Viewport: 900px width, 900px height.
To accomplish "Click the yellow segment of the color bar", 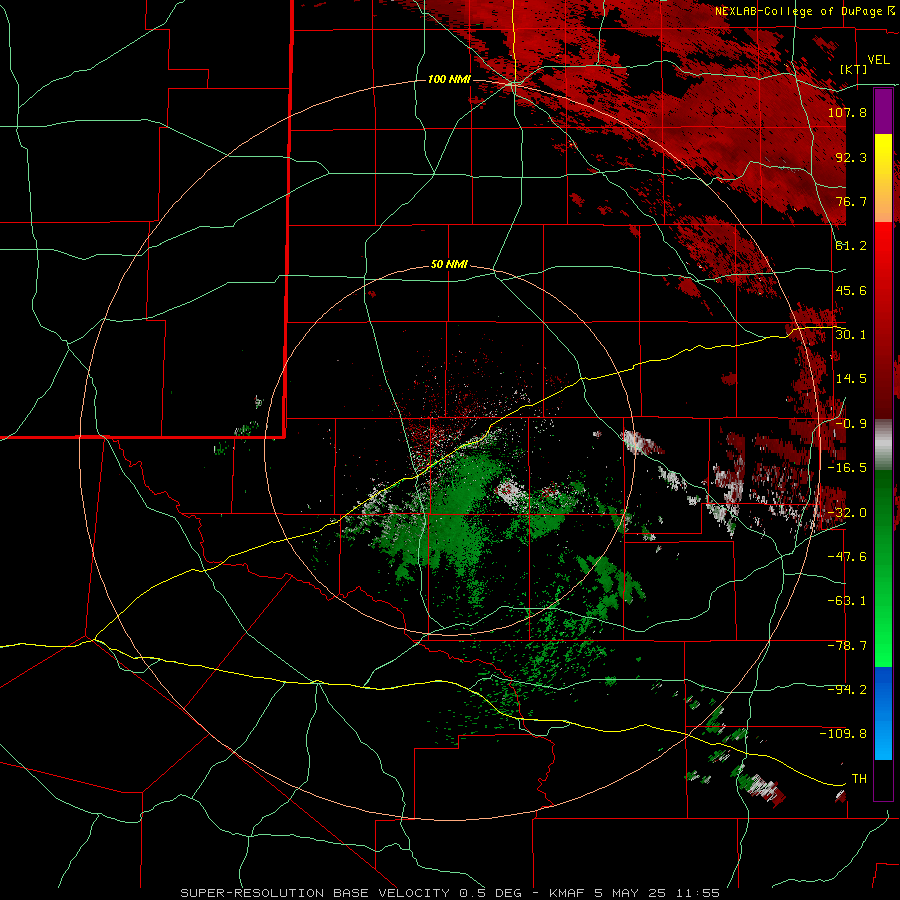I will tap(883, 156).
